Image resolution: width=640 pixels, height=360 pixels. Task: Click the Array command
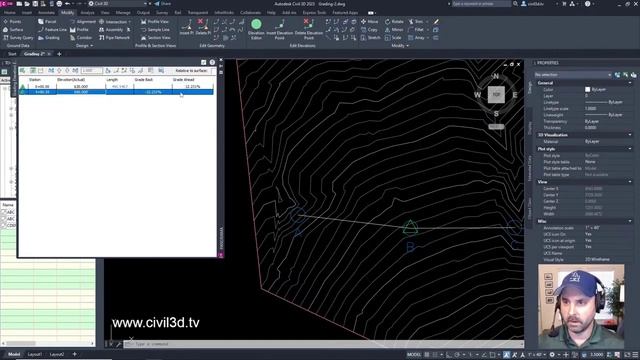(416, 38)
